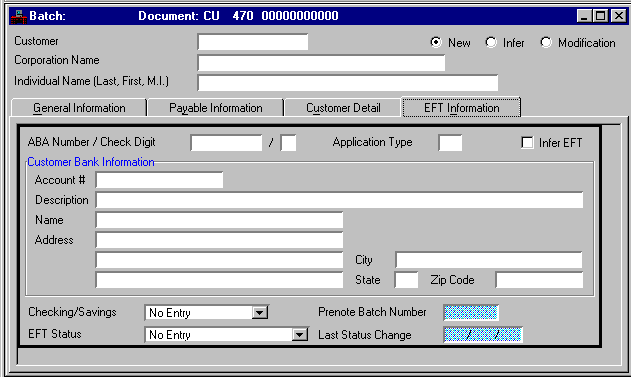Viewport: 631px width, 377px height.
Task: Click the first Address line field
Action: click(x=219, y=240)
